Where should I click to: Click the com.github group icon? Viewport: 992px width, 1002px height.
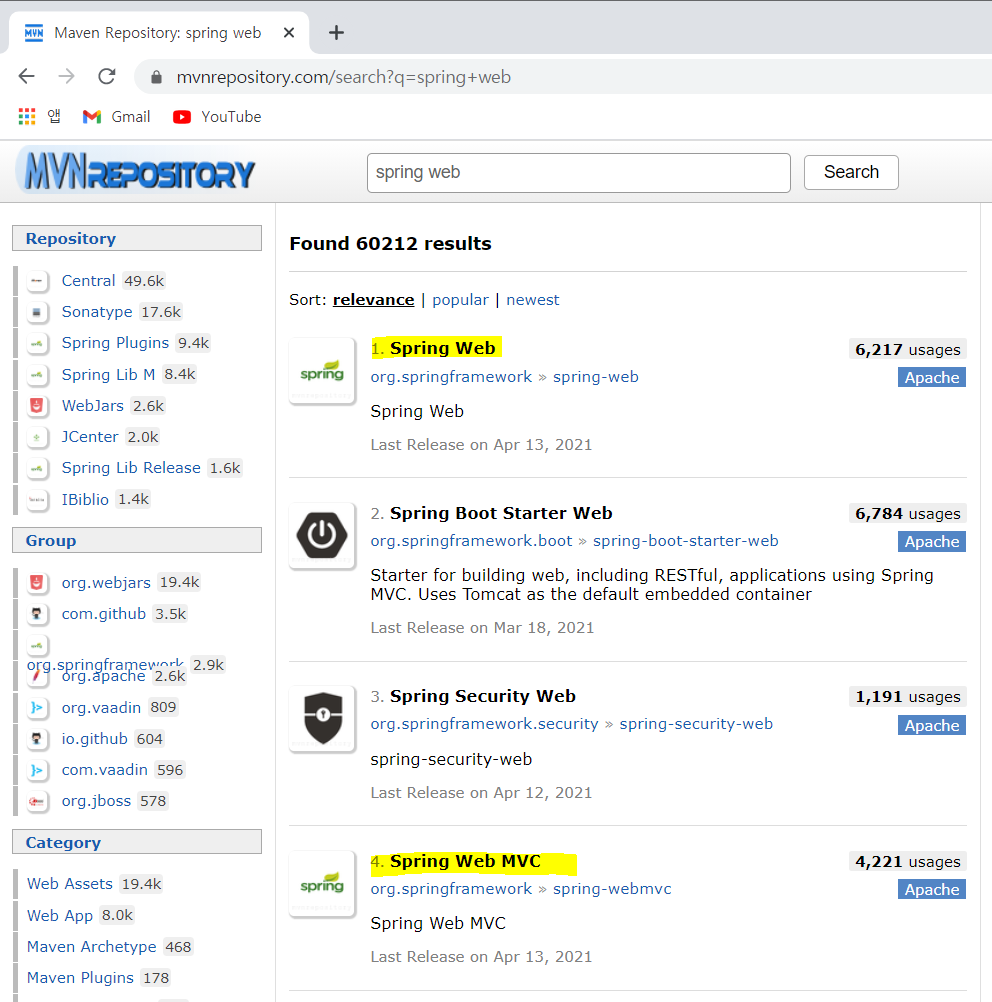click(37, 614)
